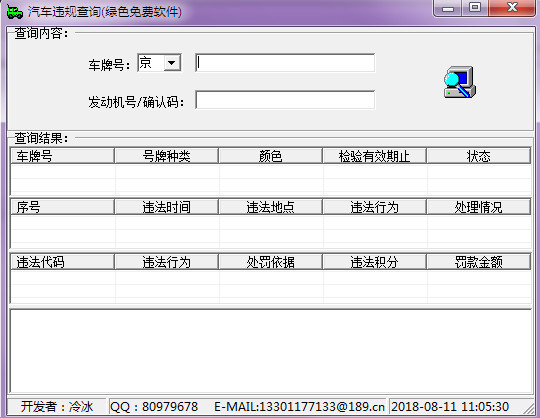Click the 违法积分 column header
The width and height of the screenshot is (540, 418).
(x=374, y=262)
